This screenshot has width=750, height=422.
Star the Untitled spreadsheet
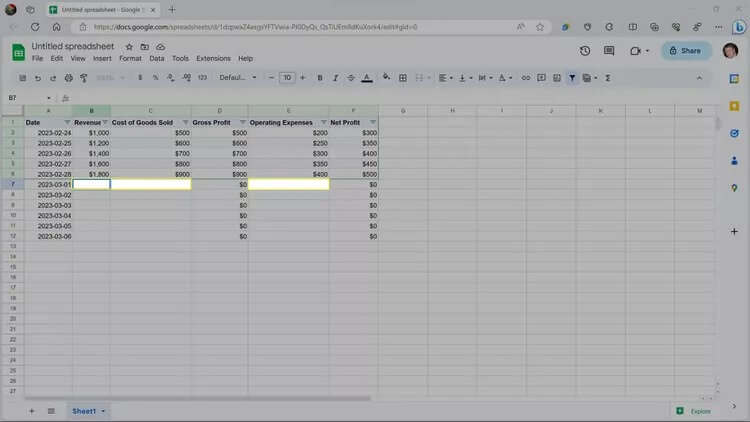point(129,47)
